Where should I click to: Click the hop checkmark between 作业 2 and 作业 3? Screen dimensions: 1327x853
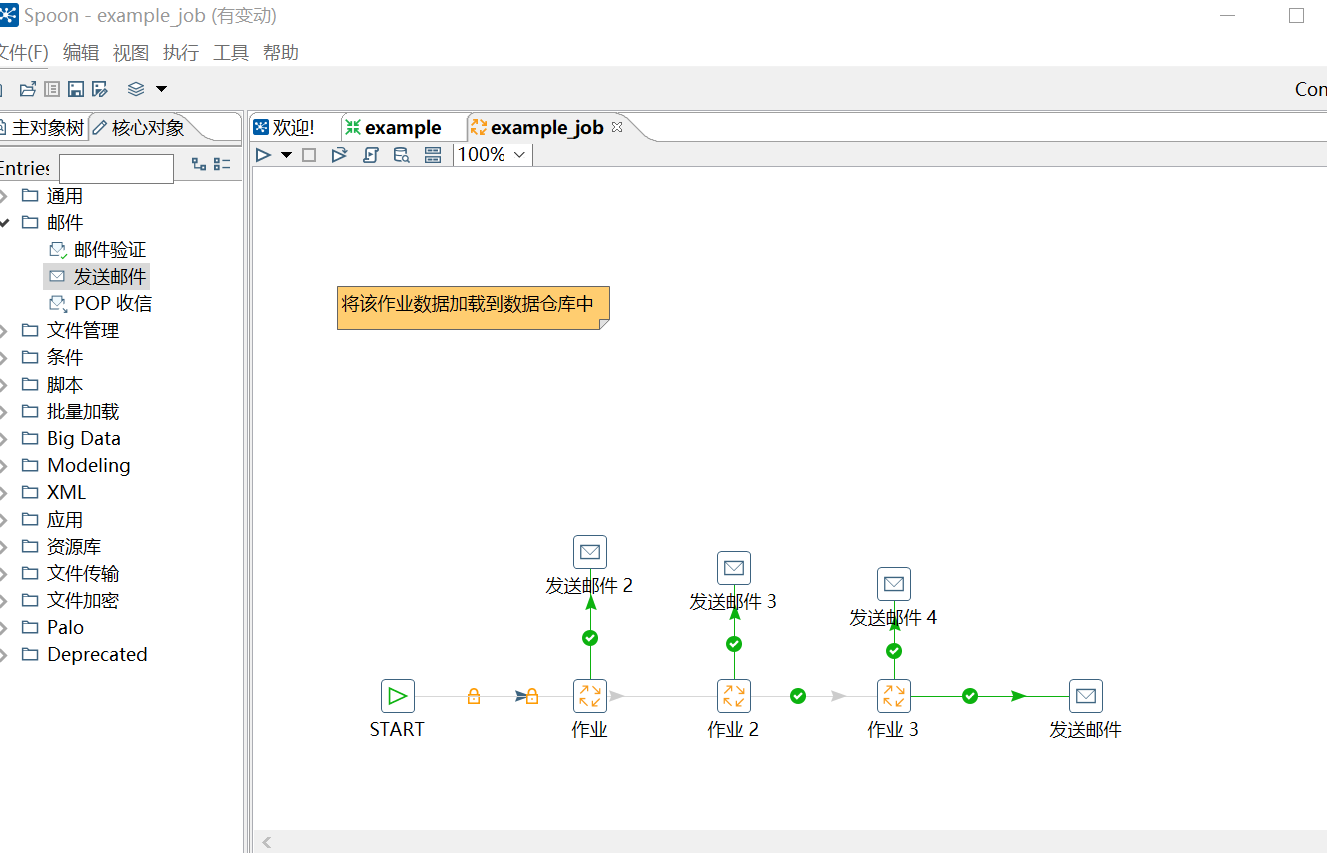pyautogui.click(x=798, y=696)
